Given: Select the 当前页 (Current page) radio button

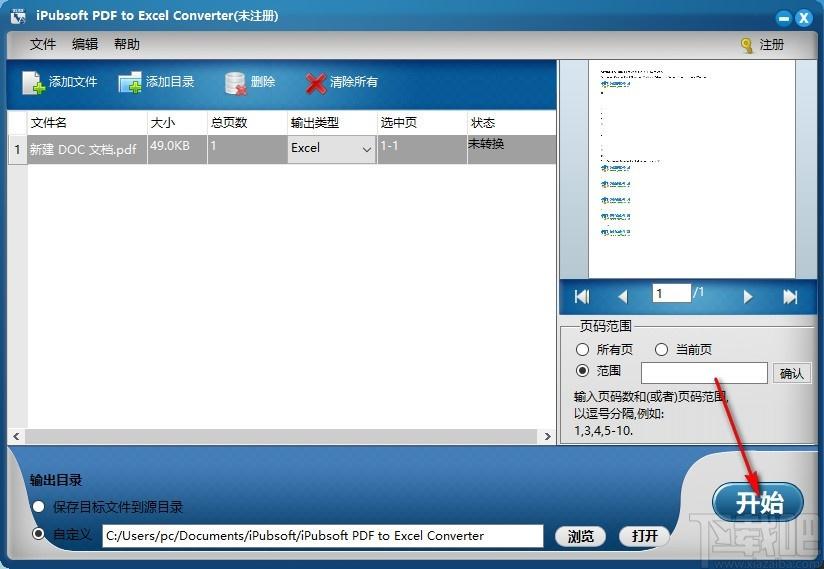Looking at the screenshot, I should point(662,349).
